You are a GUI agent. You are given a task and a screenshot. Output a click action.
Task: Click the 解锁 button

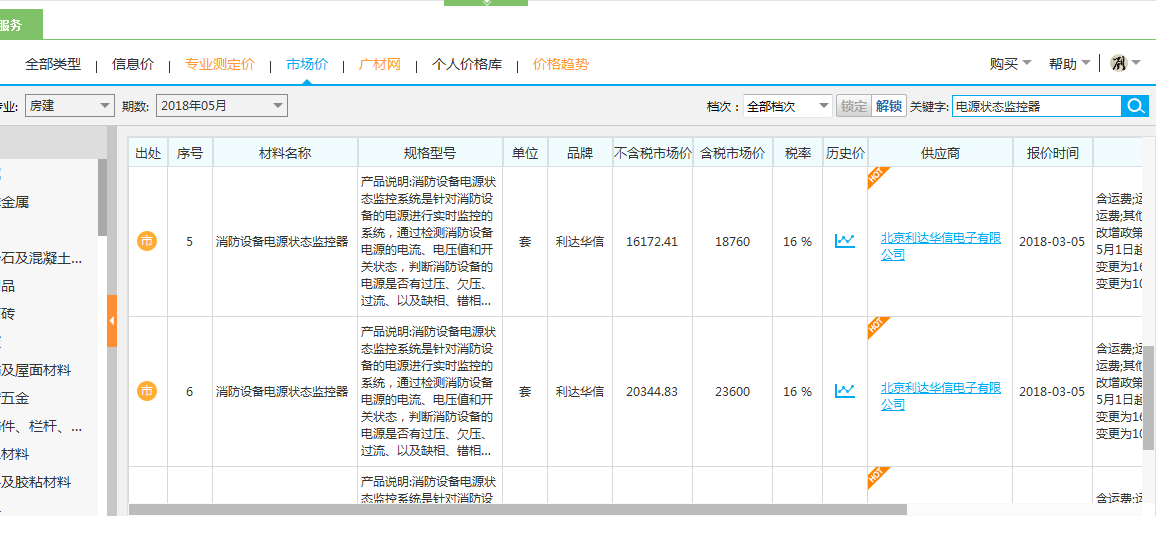[888, 106]
